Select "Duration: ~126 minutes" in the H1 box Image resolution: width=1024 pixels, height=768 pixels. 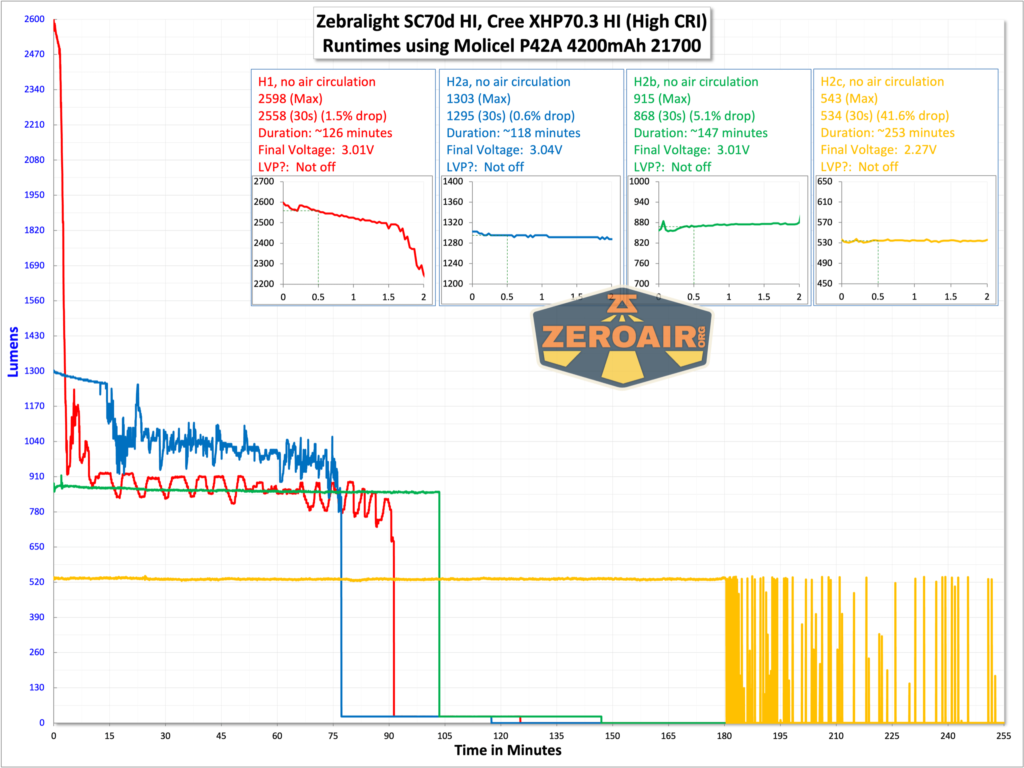point(325,133)
